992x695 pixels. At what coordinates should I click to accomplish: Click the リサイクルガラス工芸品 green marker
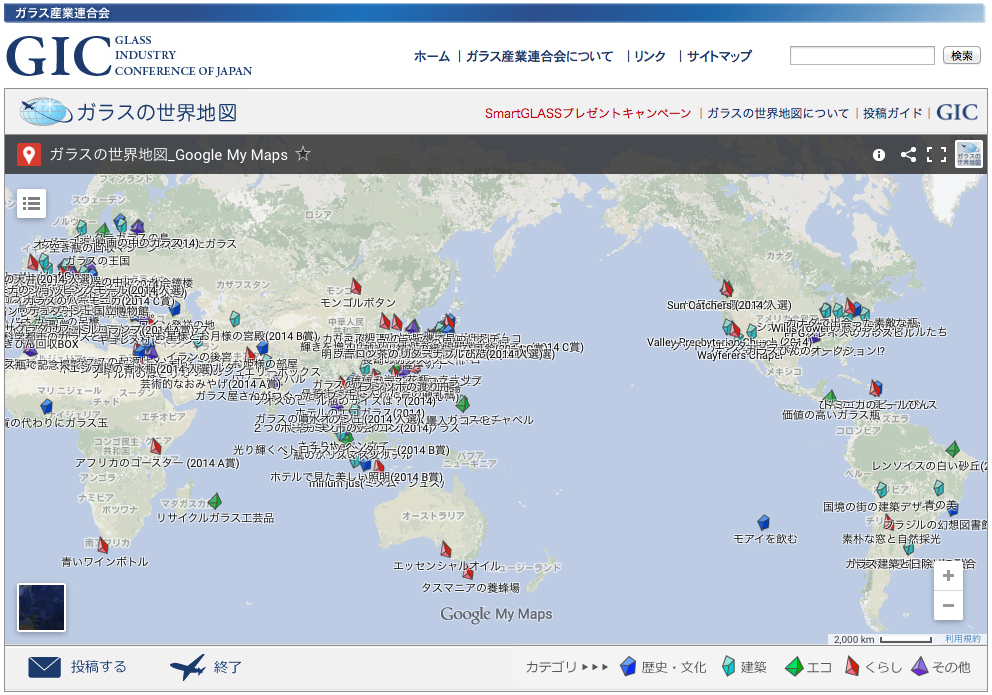click(215, 501)
